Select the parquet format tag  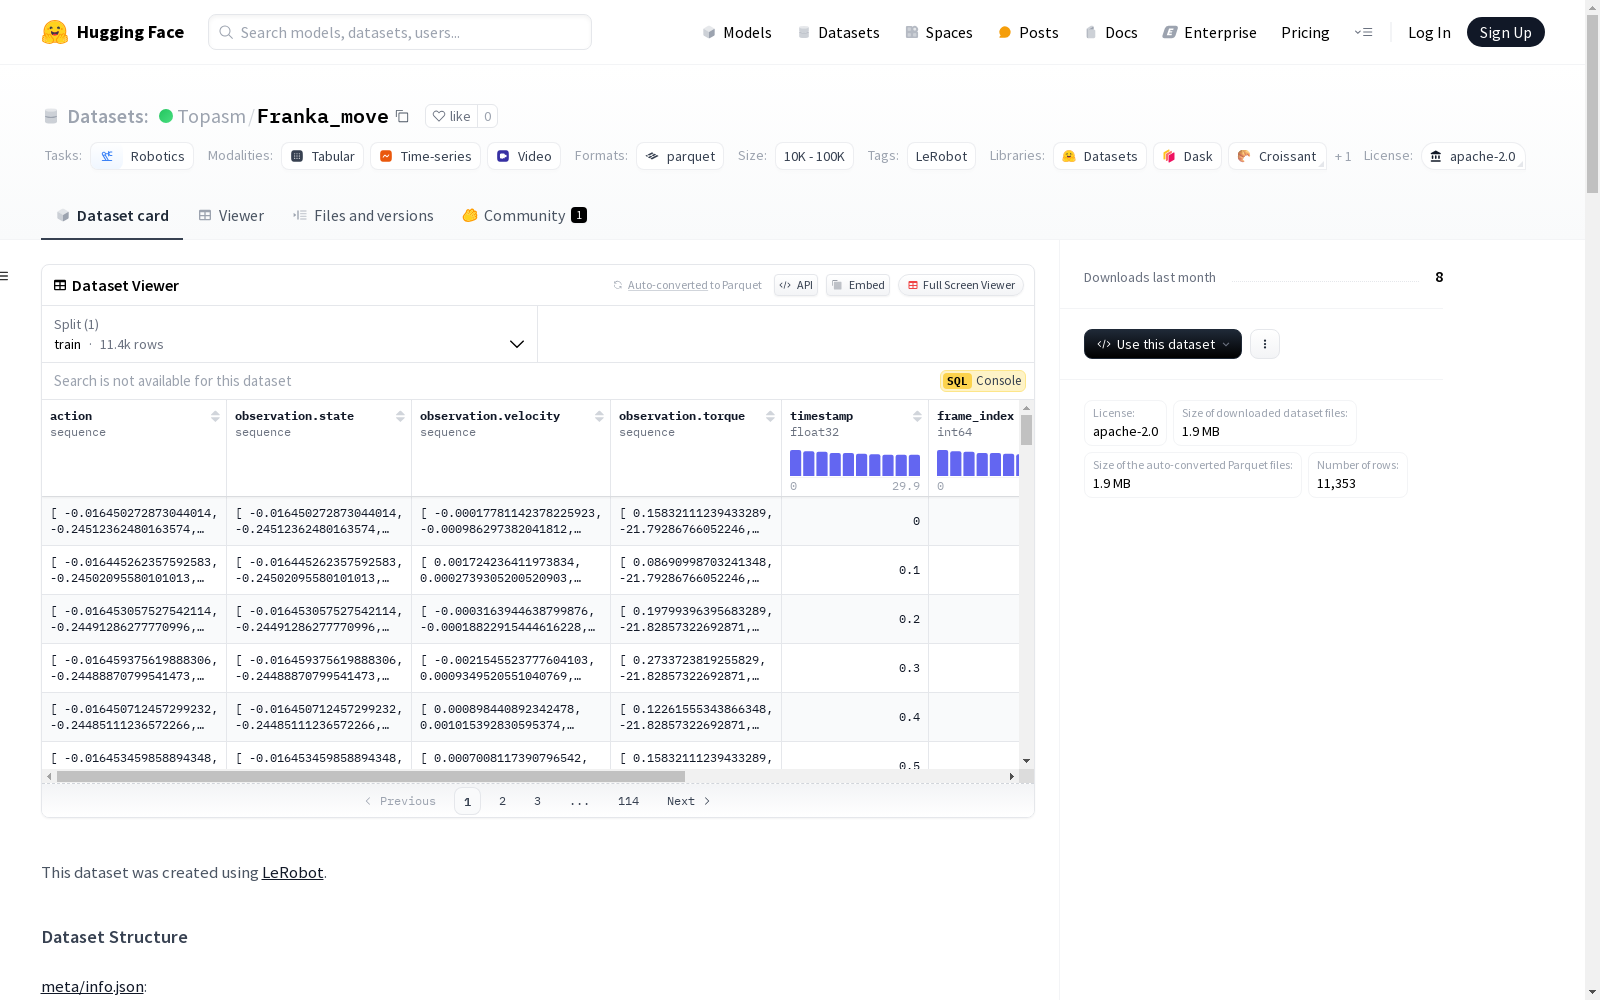(x=680, y=156)
